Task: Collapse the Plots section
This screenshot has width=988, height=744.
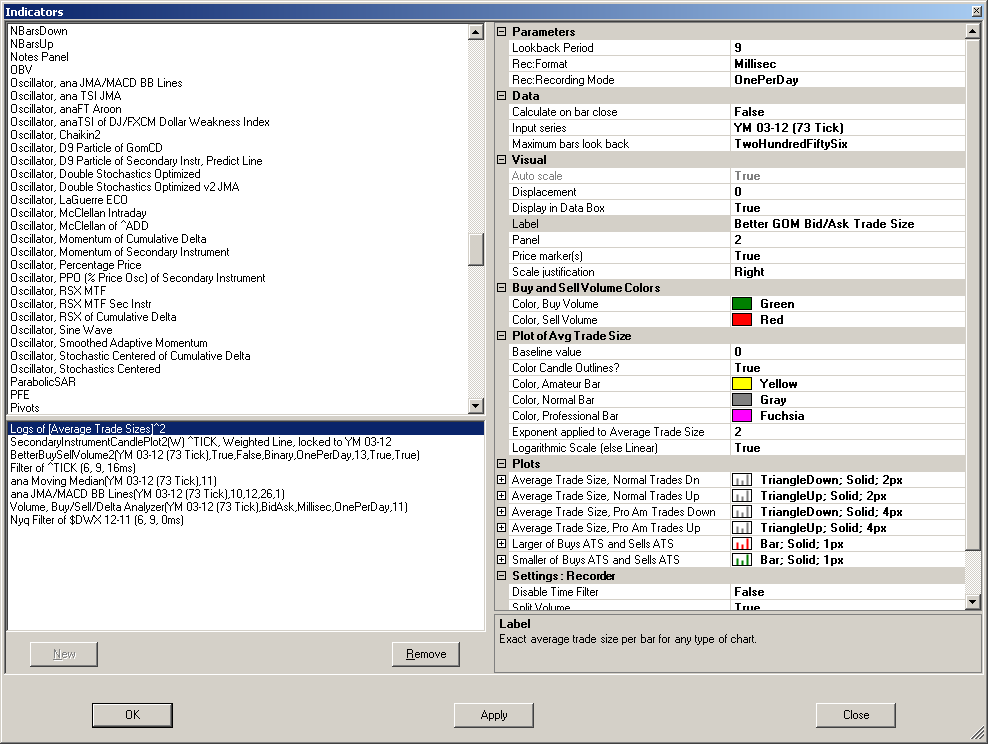Action: click(x=502, y=464)
